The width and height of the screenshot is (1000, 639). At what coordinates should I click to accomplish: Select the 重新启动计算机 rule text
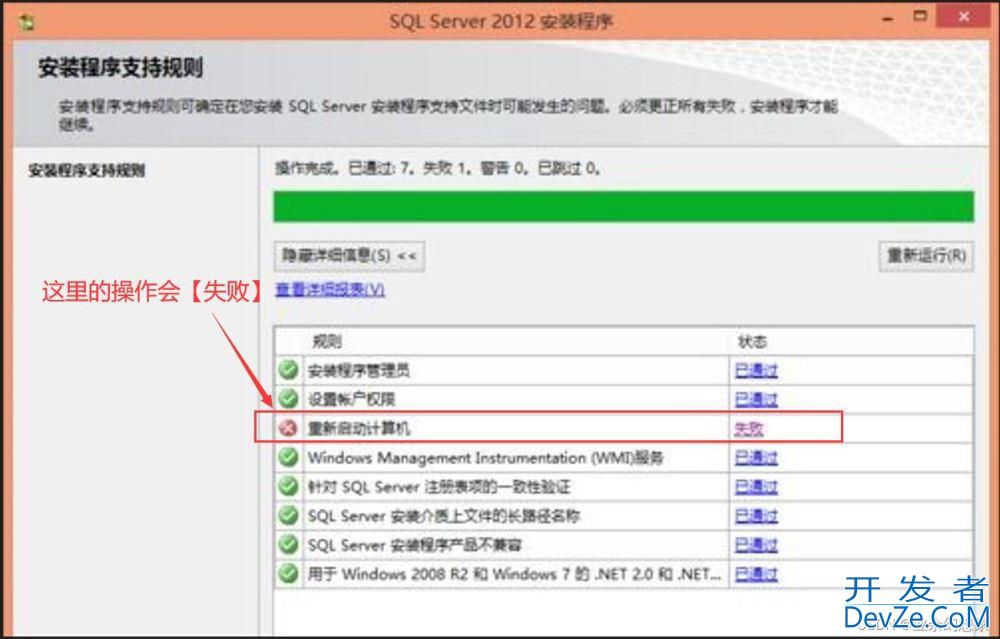click(358, 429)
